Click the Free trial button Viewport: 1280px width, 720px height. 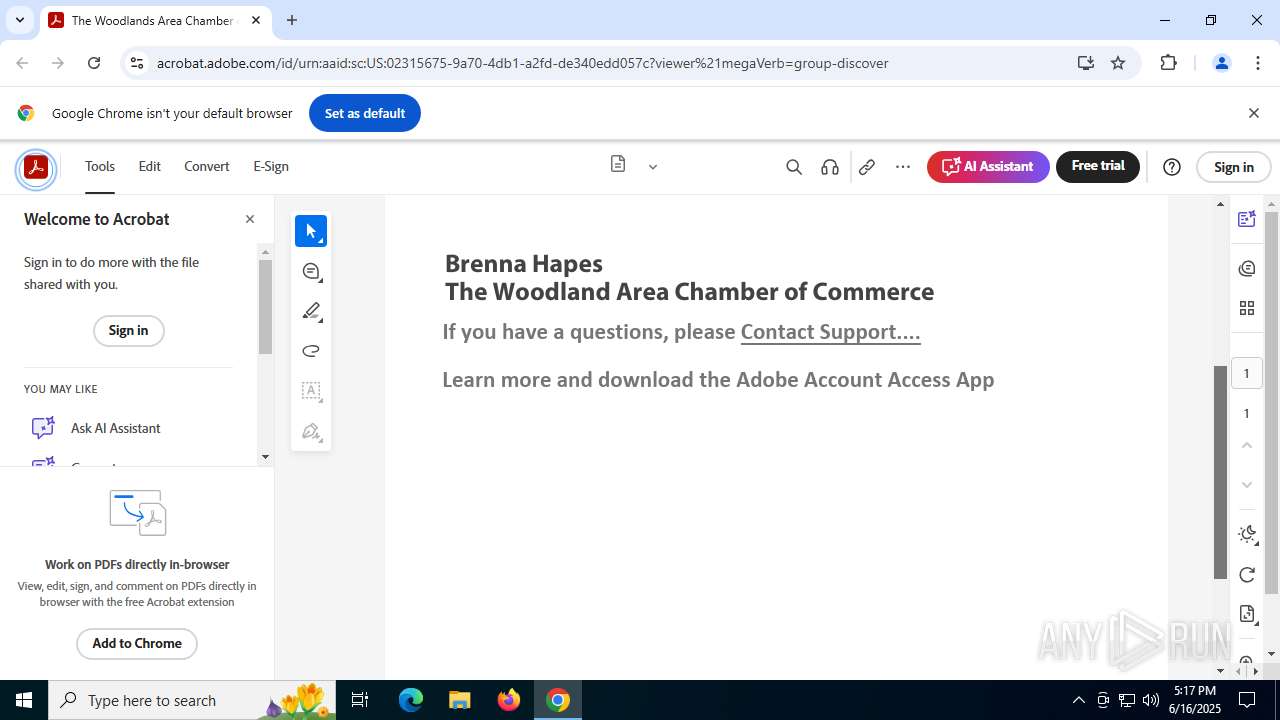pyautogui.click(x=1098, y=167)
